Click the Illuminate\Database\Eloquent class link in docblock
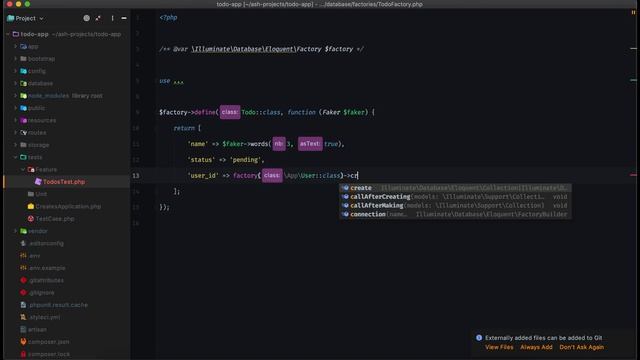 [x=243, y=49]
